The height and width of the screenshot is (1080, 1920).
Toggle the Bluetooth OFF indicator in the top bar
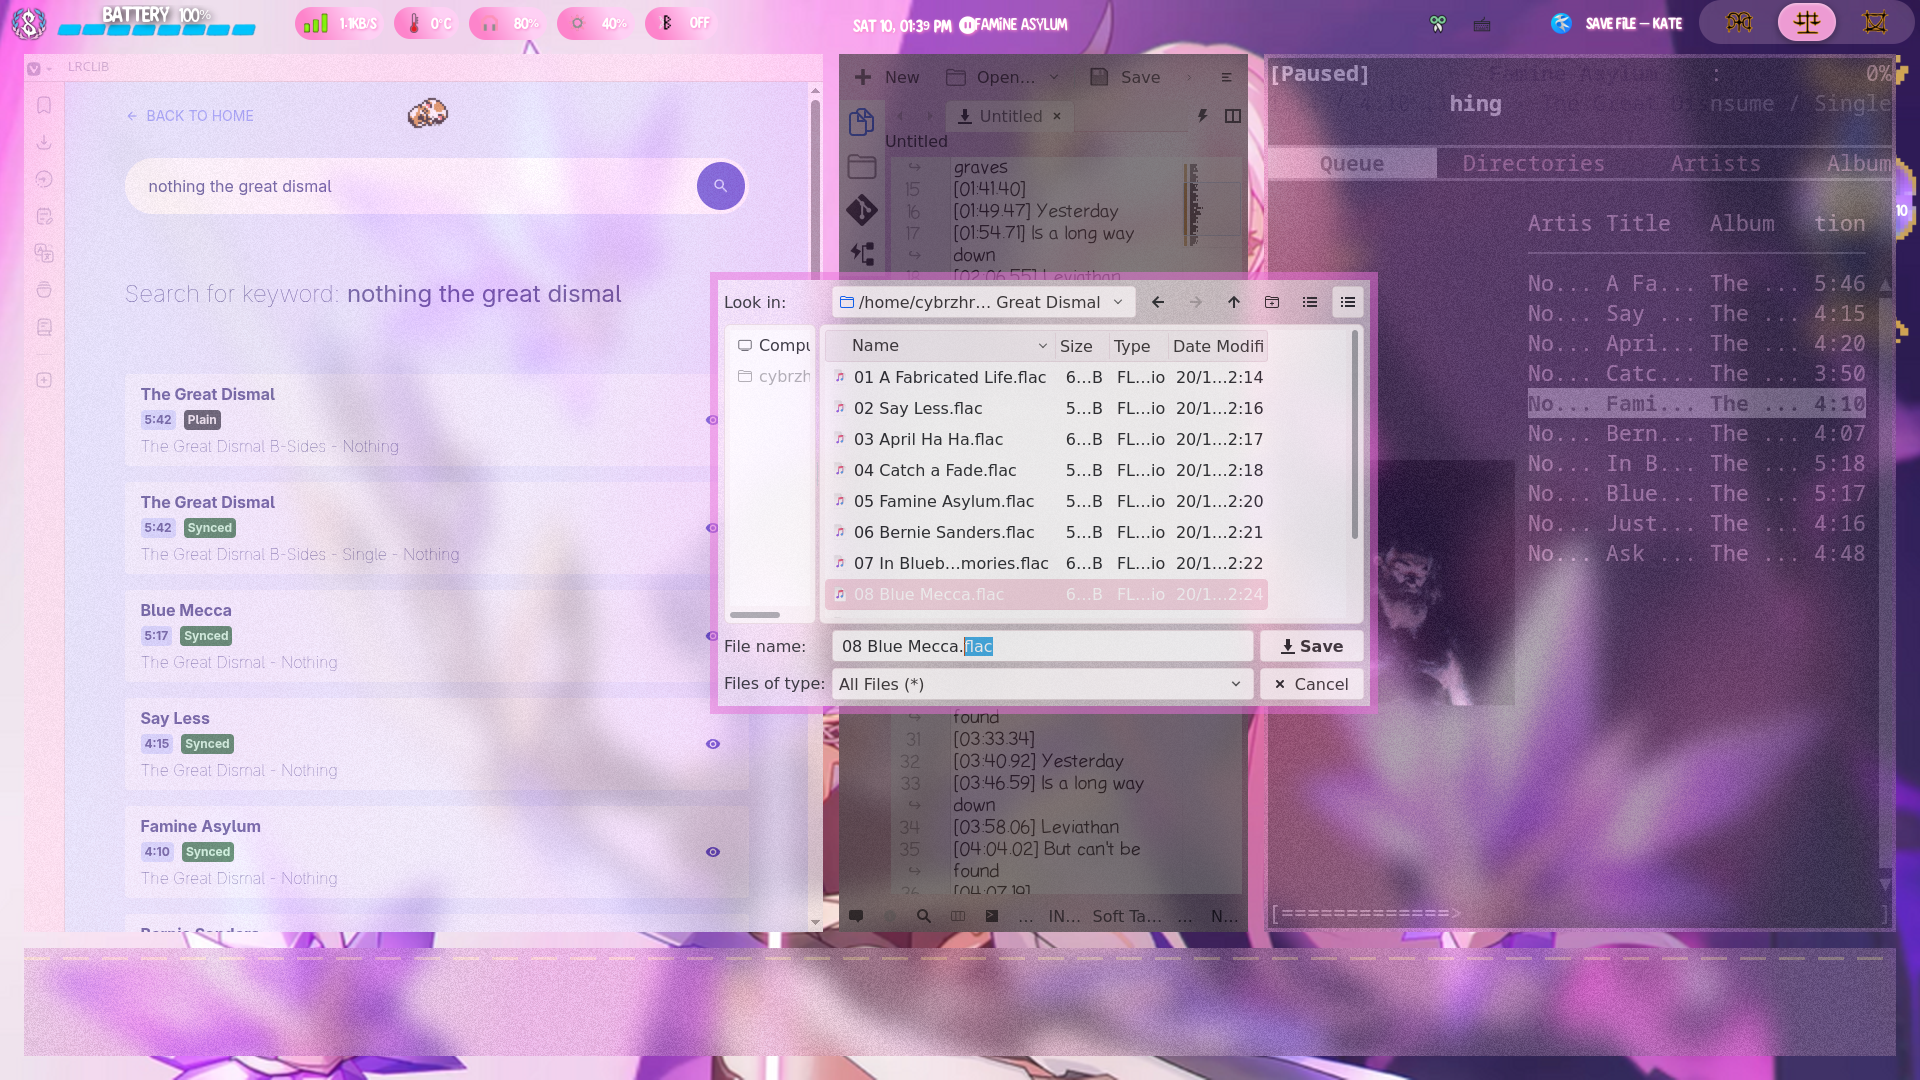pyautogui.click(x=682, y=23)
